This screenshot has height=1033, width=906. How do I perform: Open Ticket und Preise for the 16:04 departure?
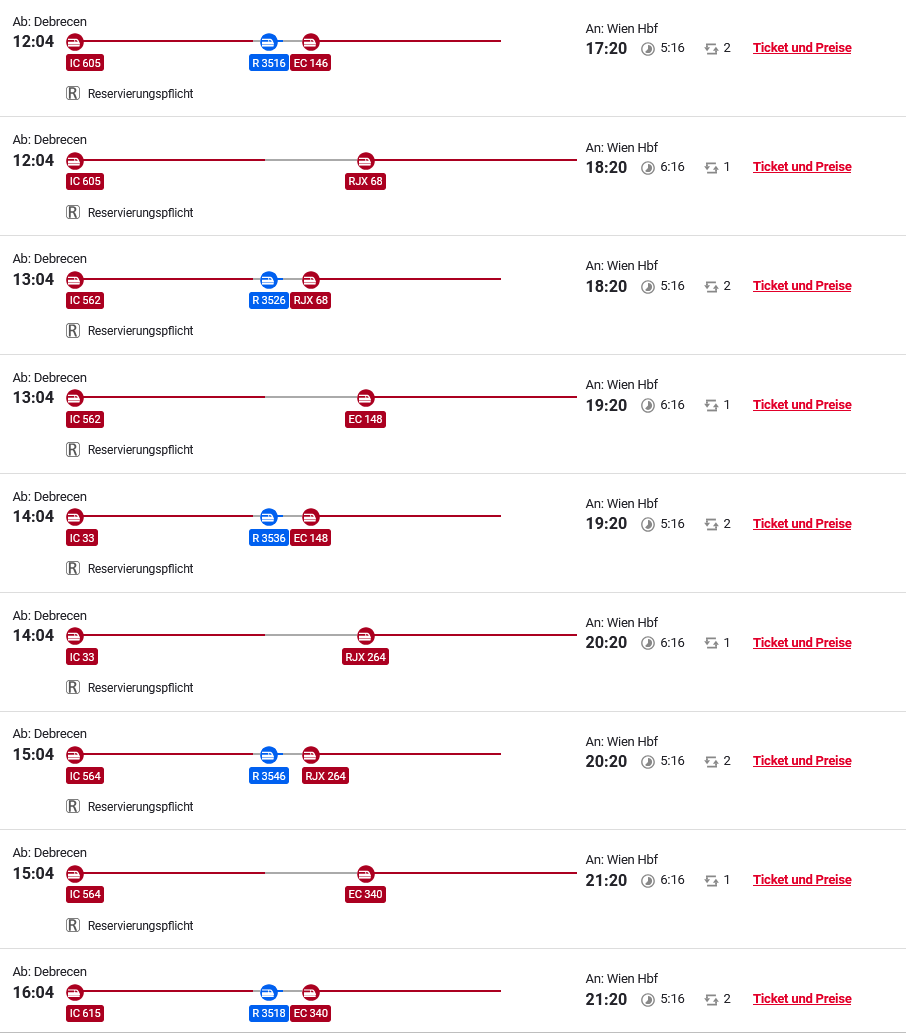pyautogui.click(x=802, y=999)
